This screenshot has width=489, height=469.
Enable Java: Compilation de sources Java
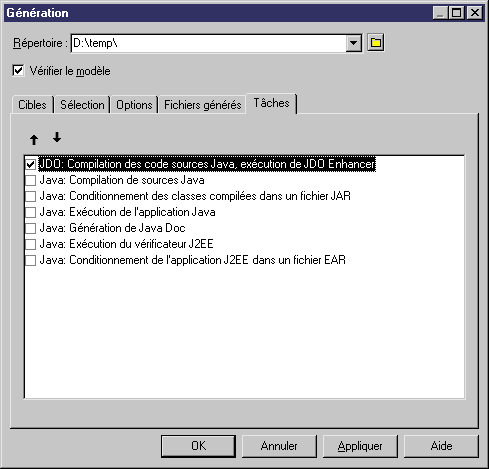pos(30,180)
